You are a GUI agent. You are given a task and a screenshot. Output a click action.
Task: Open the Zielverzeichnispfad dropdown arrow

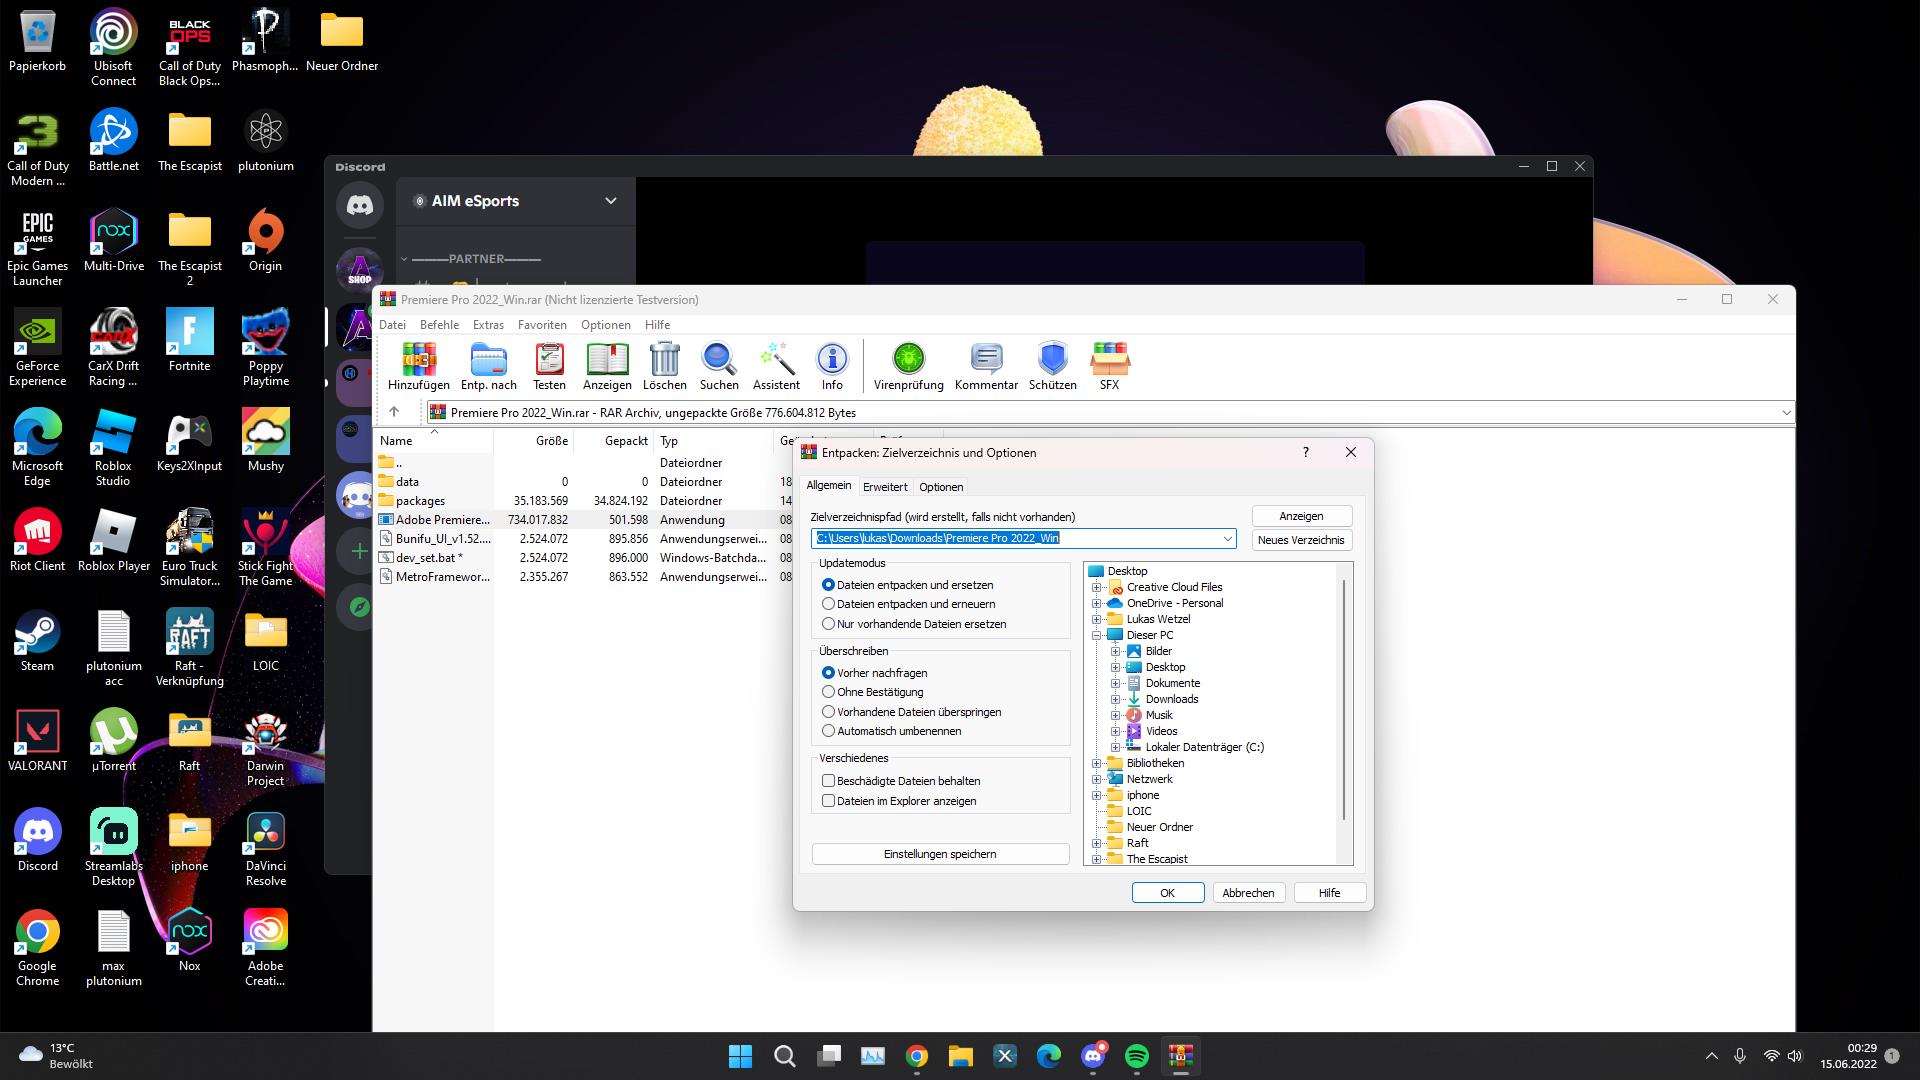(x=1227, y=539)
